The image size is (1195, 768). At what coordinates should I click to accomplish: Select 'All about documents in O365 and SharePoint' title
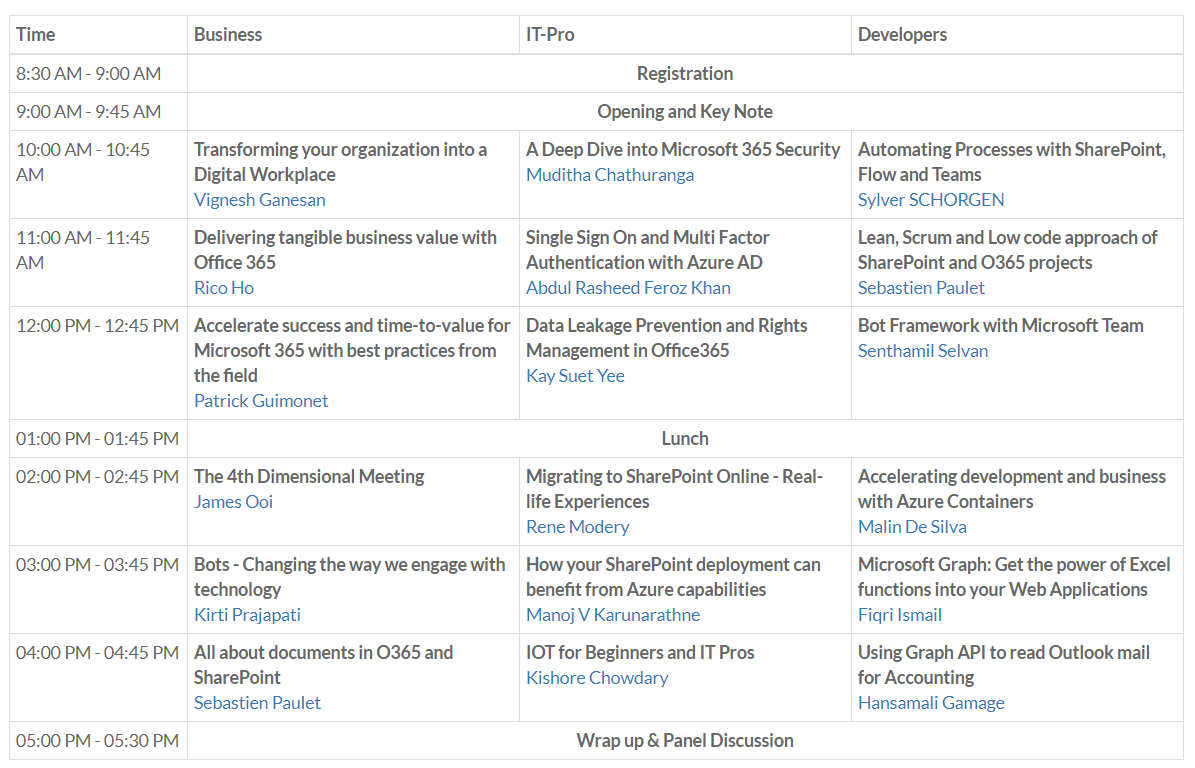[323, 665]
